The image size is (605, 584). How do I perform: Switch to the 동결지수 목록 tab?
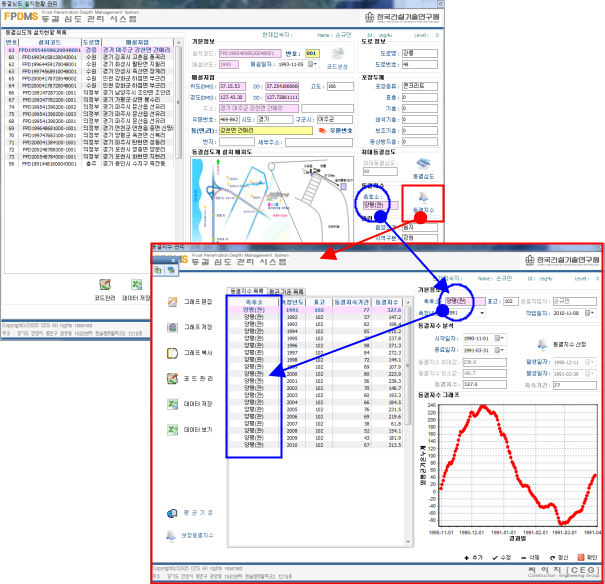(247, 291)
